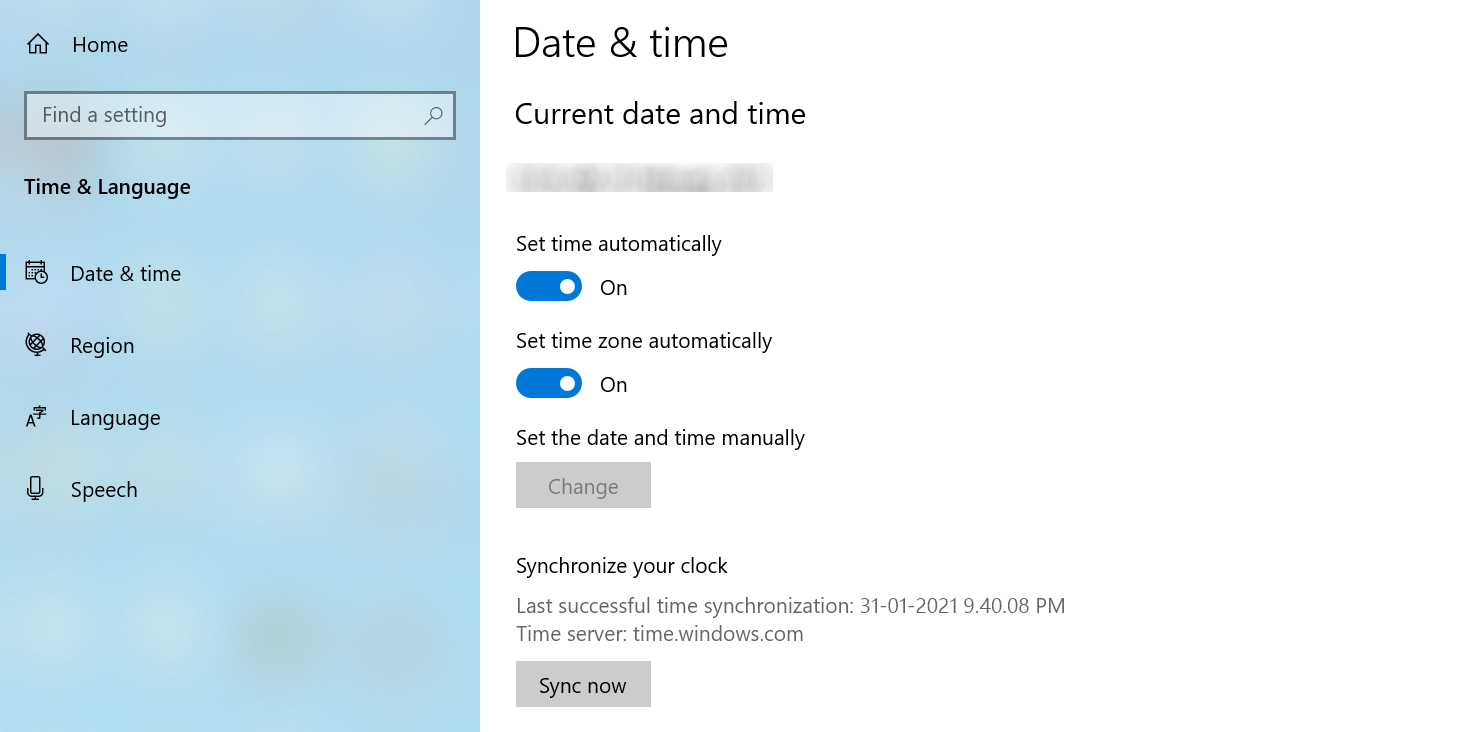Click the search magnifier icon
The image size is (1465, 732).
(x=433, y=115)
